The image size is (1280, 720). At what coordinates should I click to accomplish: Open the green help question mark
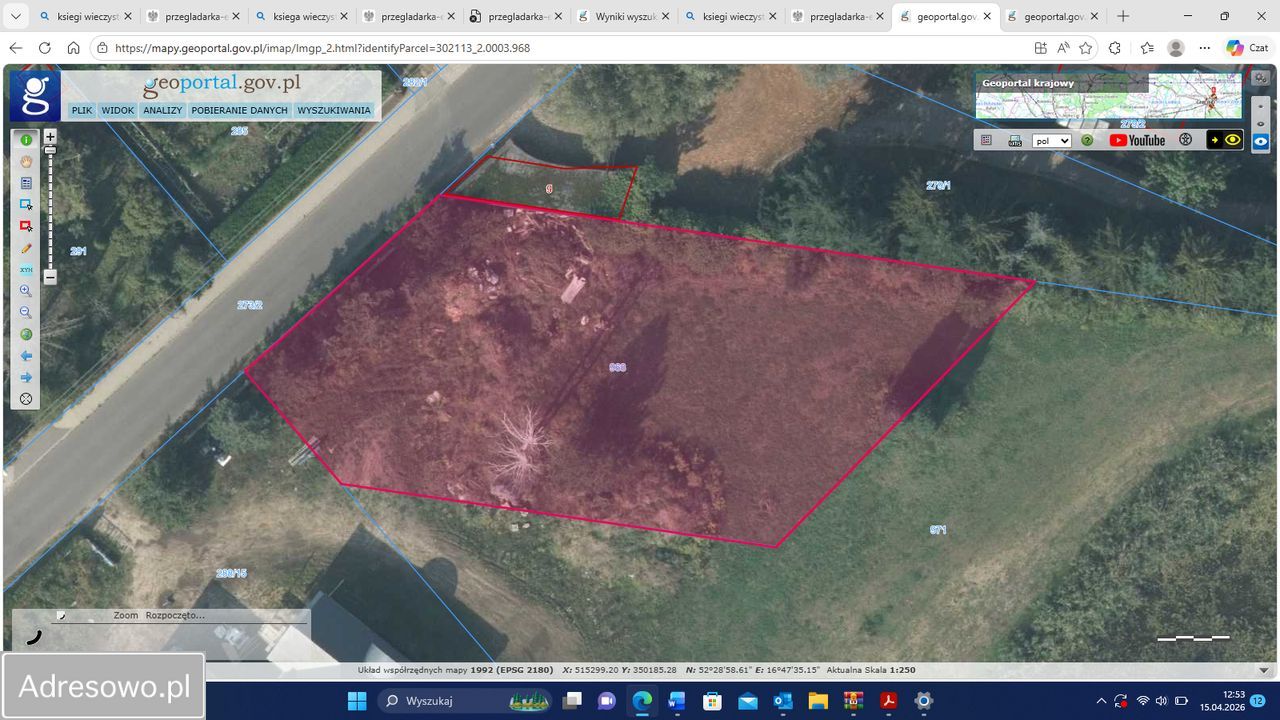[x=1087, y=141]
